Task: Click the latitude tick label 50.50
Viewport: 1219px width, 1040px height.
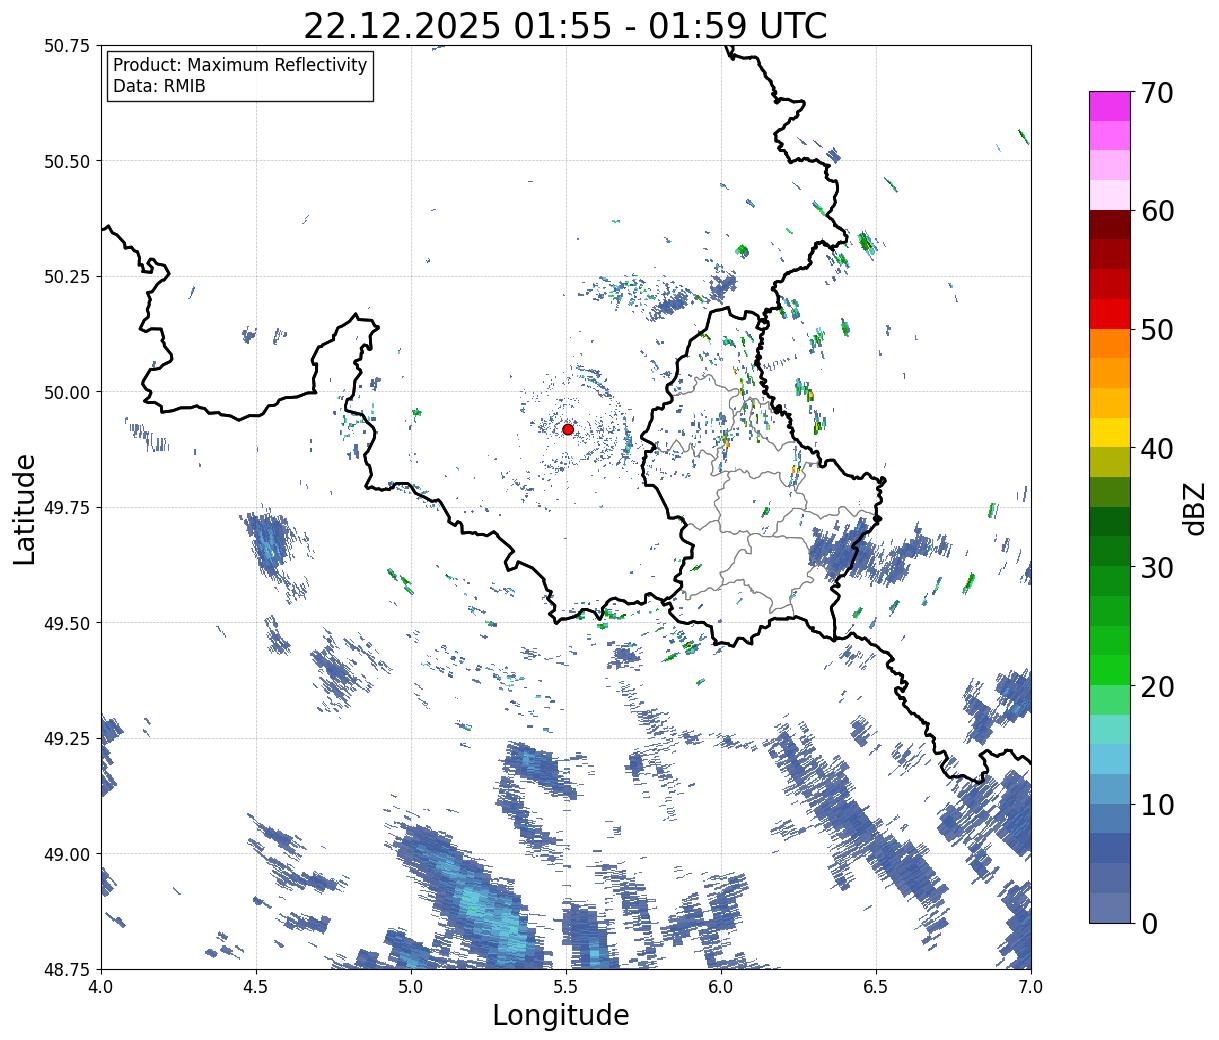Action: pyautogui.click(x=67, y=161)
